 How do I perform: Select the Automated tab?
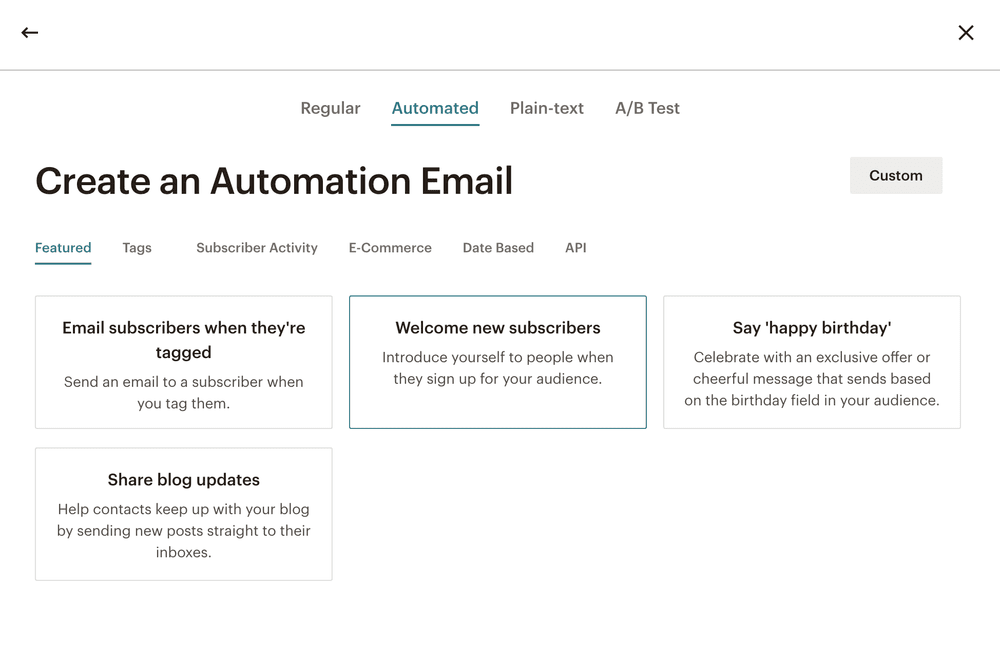point(435,108)
